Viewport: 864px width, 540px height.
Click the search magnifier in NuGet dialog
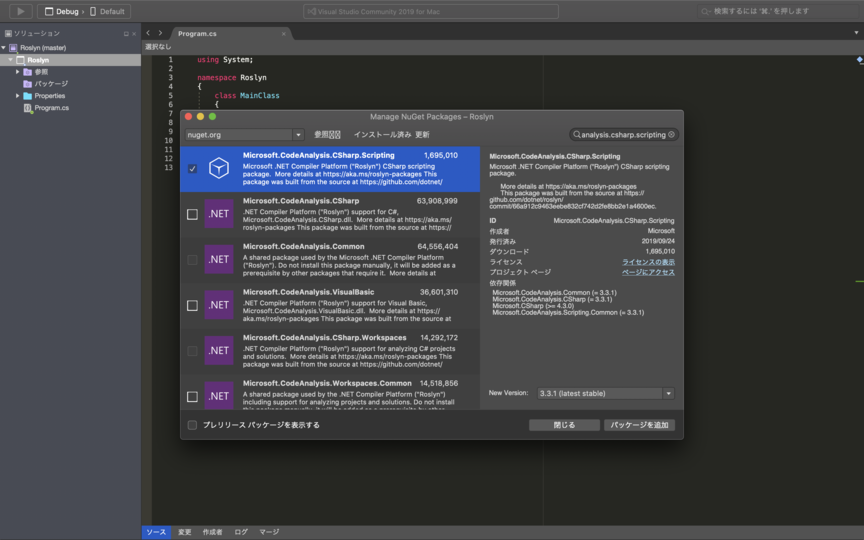576,134
